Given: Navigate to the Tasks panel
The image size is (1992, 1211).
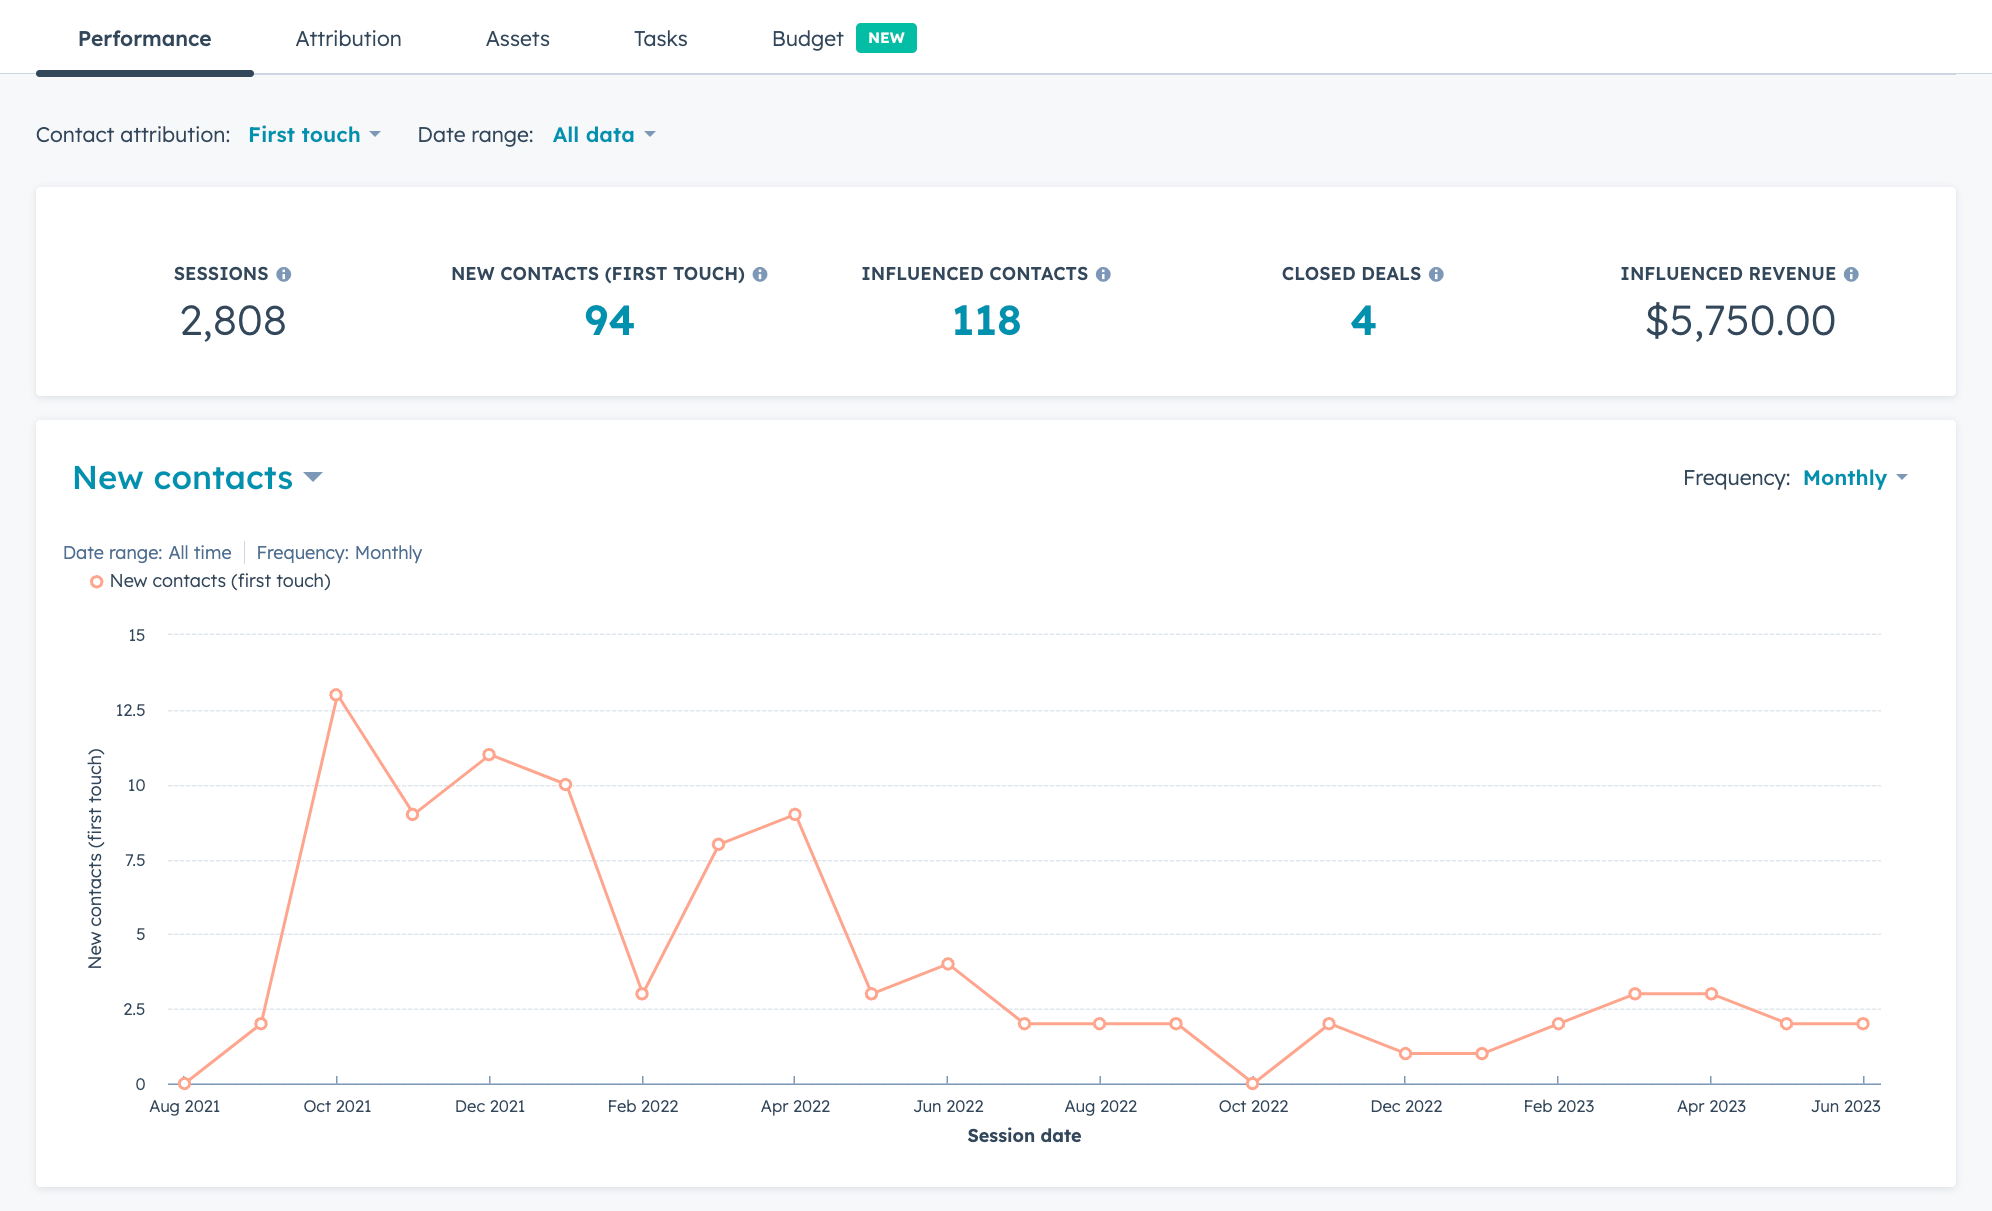Looking at the screenshot, I should click(x=660, y=38).
